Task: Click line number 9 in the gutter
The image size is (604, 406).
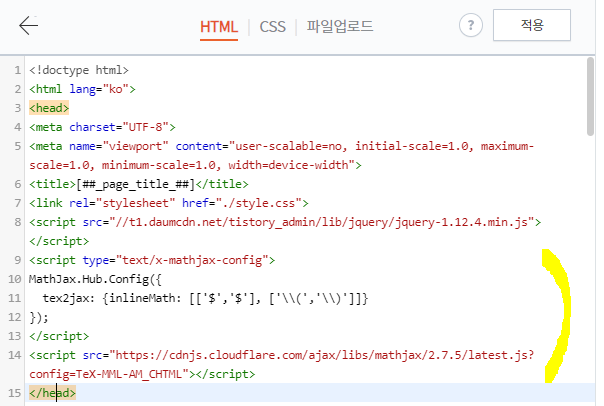Action: pos(17,260)
